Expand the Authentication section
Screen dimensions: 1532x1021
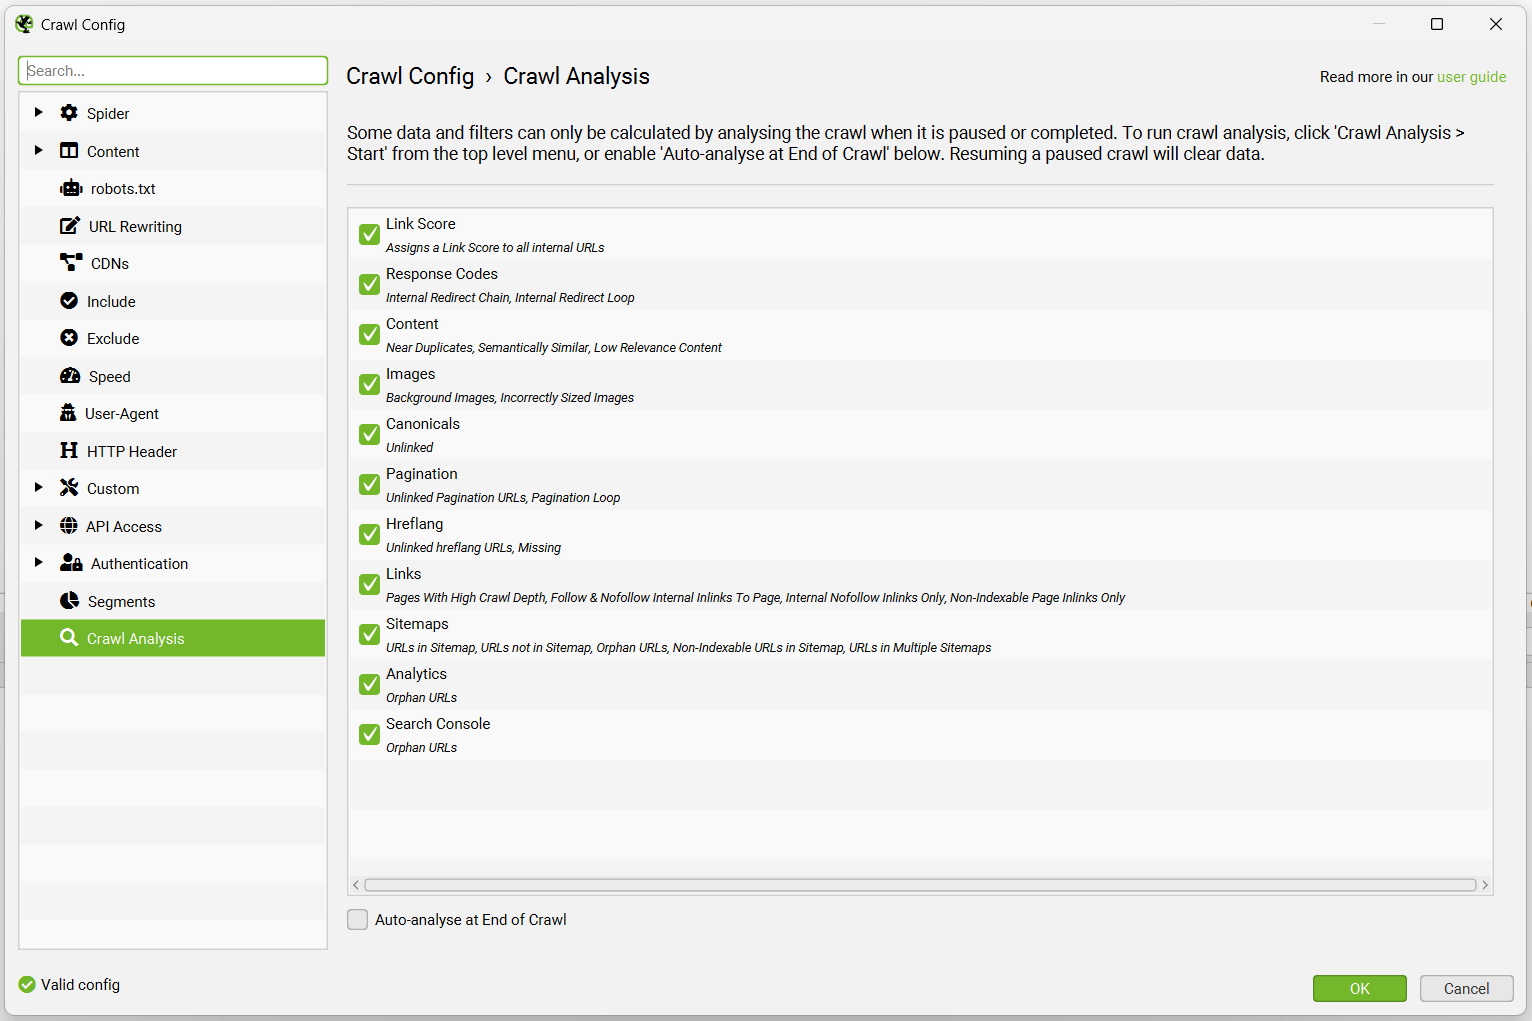tap(38, 563)
